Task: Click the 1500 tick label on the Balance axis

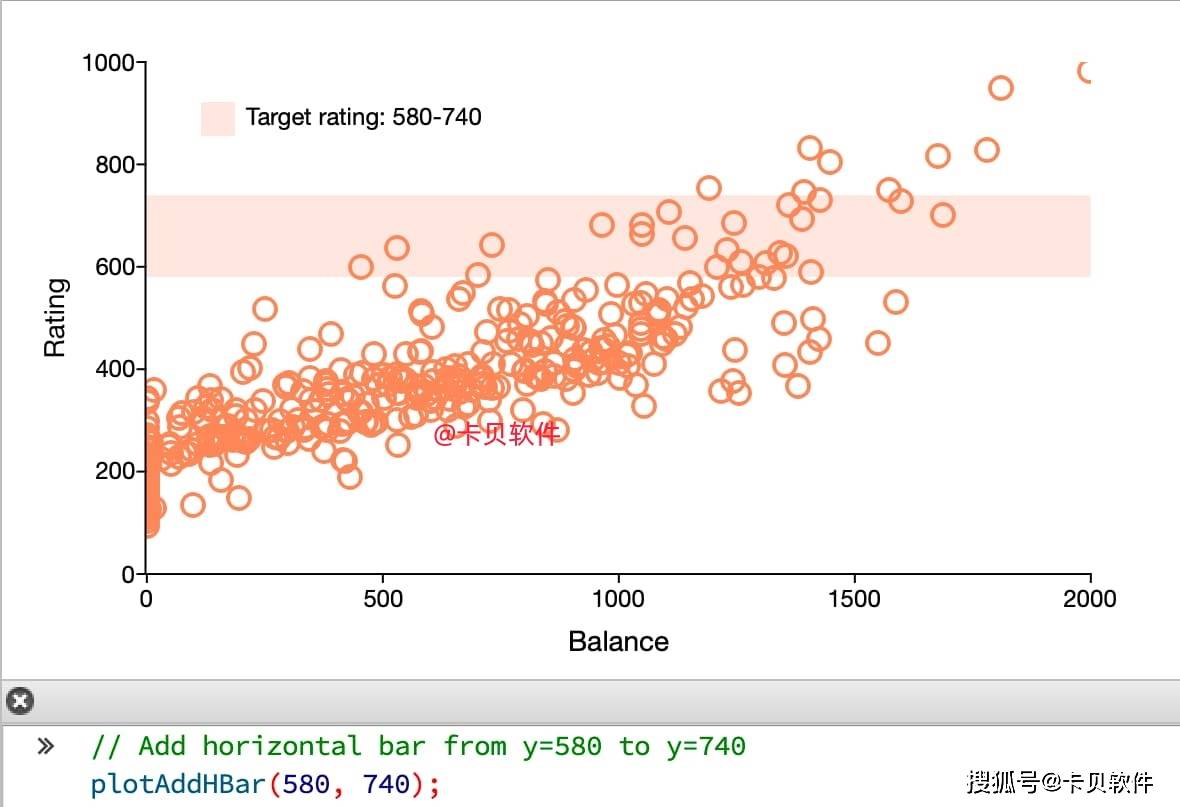Action: pyautogui.click(x=854, y=599)
